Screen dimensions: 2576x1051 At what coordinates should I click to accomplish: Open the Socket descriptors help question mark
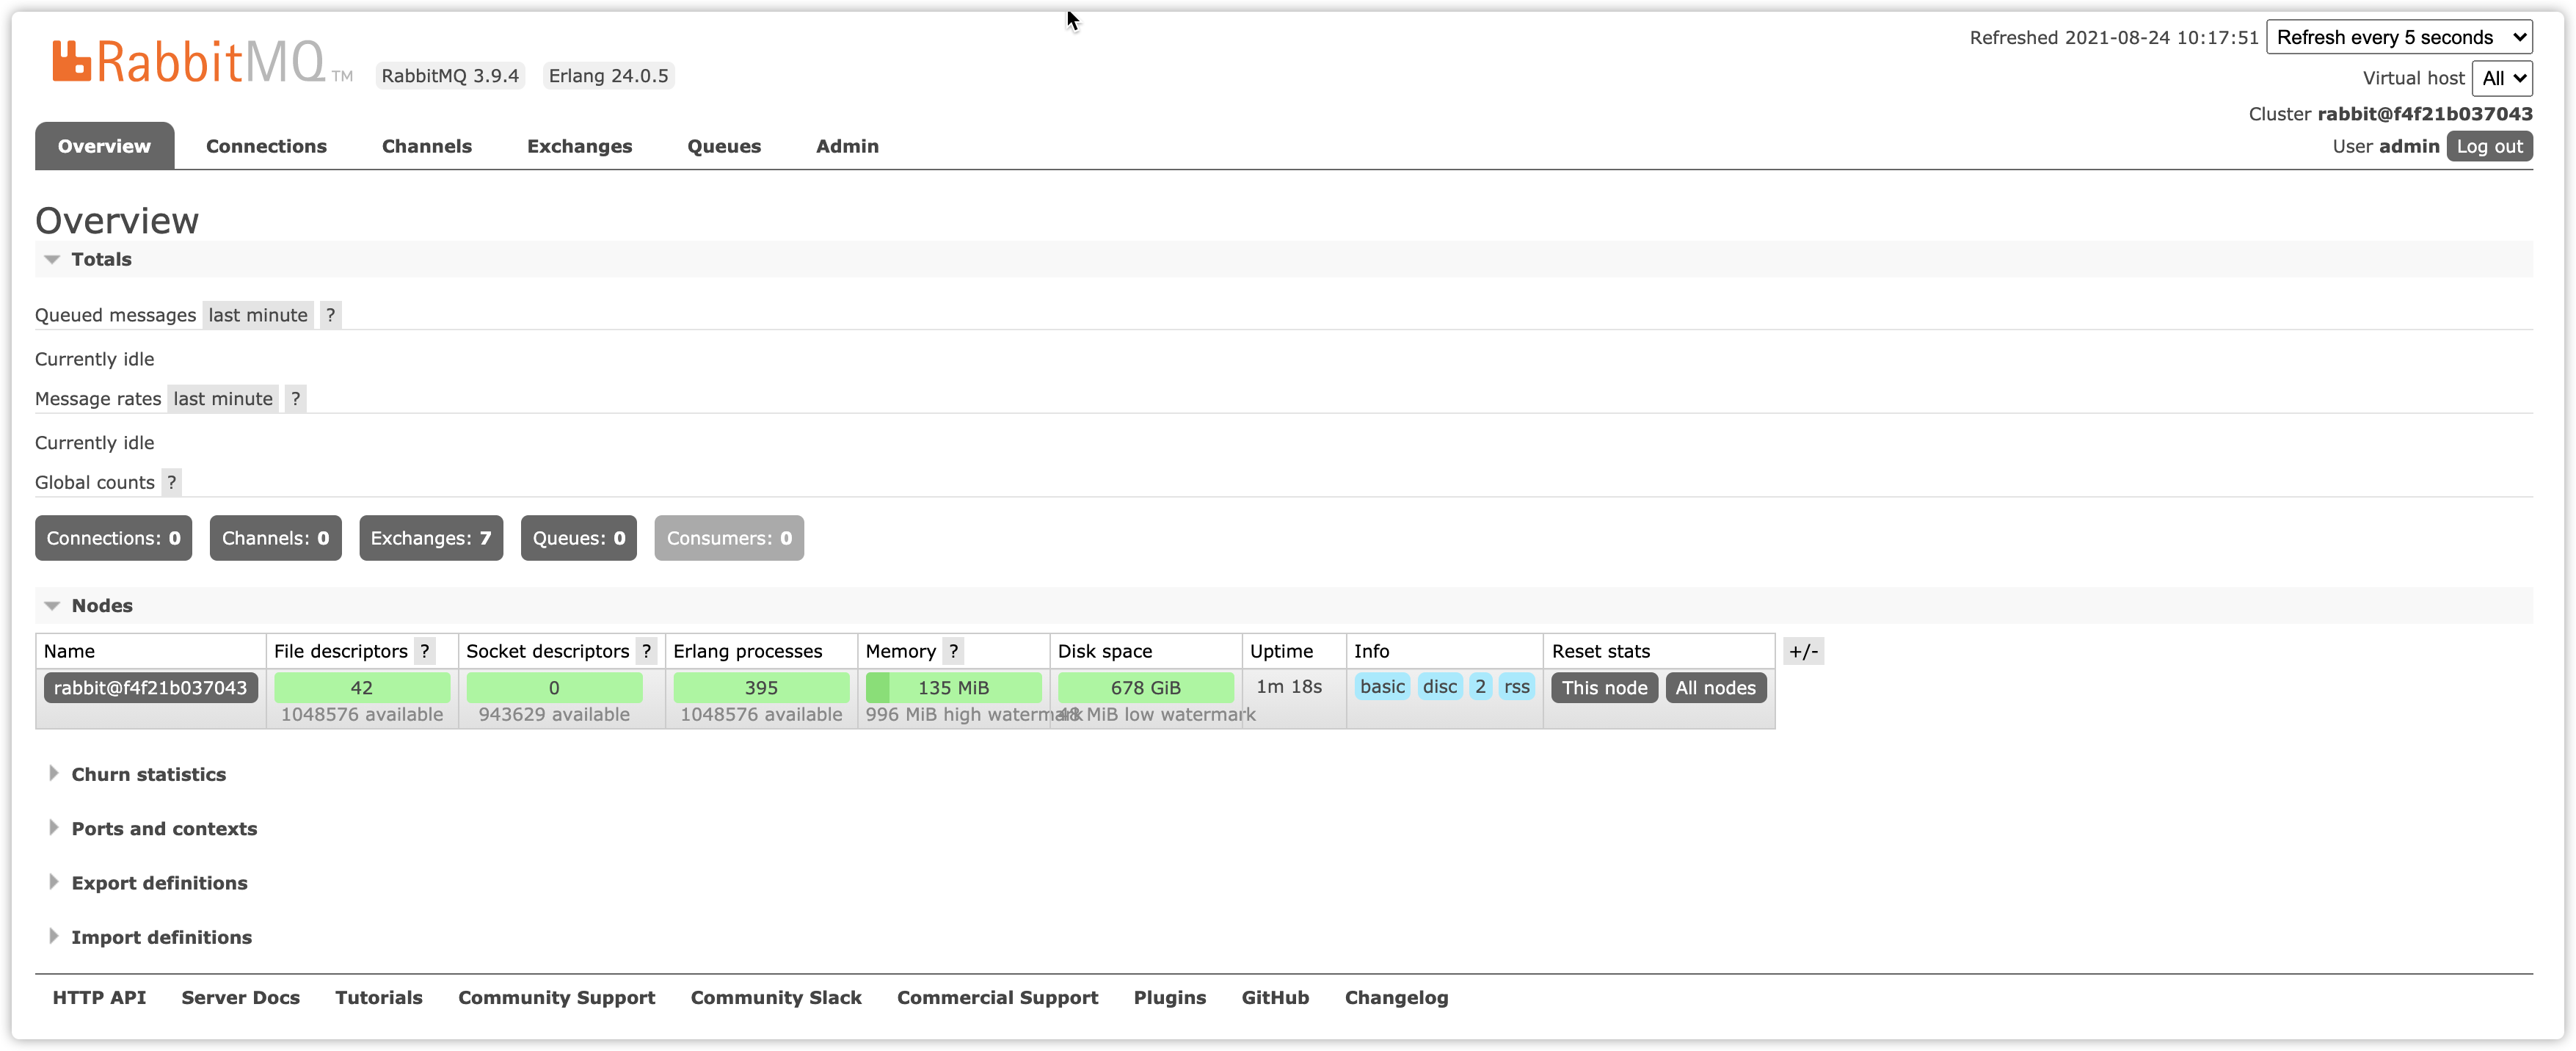647,652
